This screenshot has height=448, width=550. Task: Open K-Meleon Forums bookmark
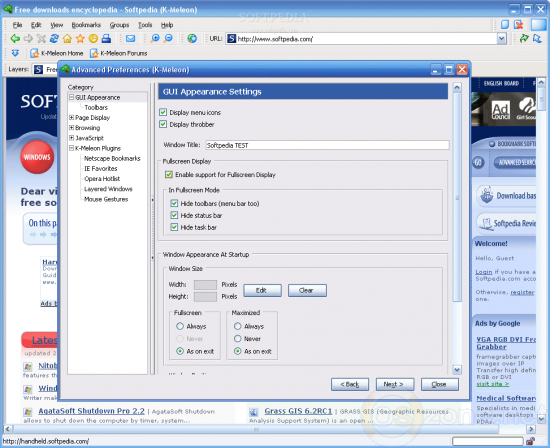coord(118,53)
